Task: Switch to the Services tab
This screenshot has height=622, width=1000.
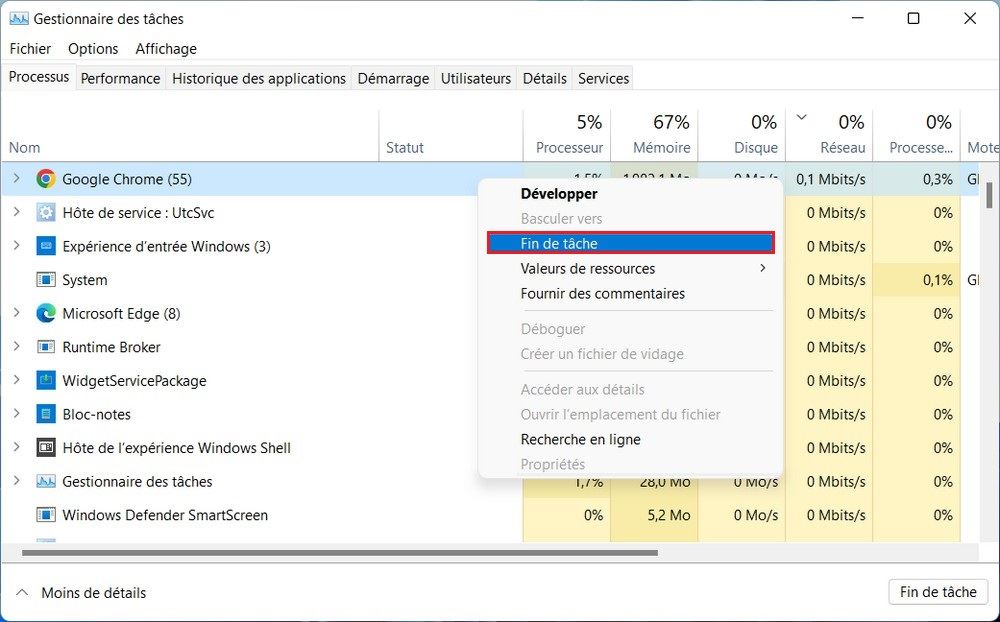Action: [603, 78]
